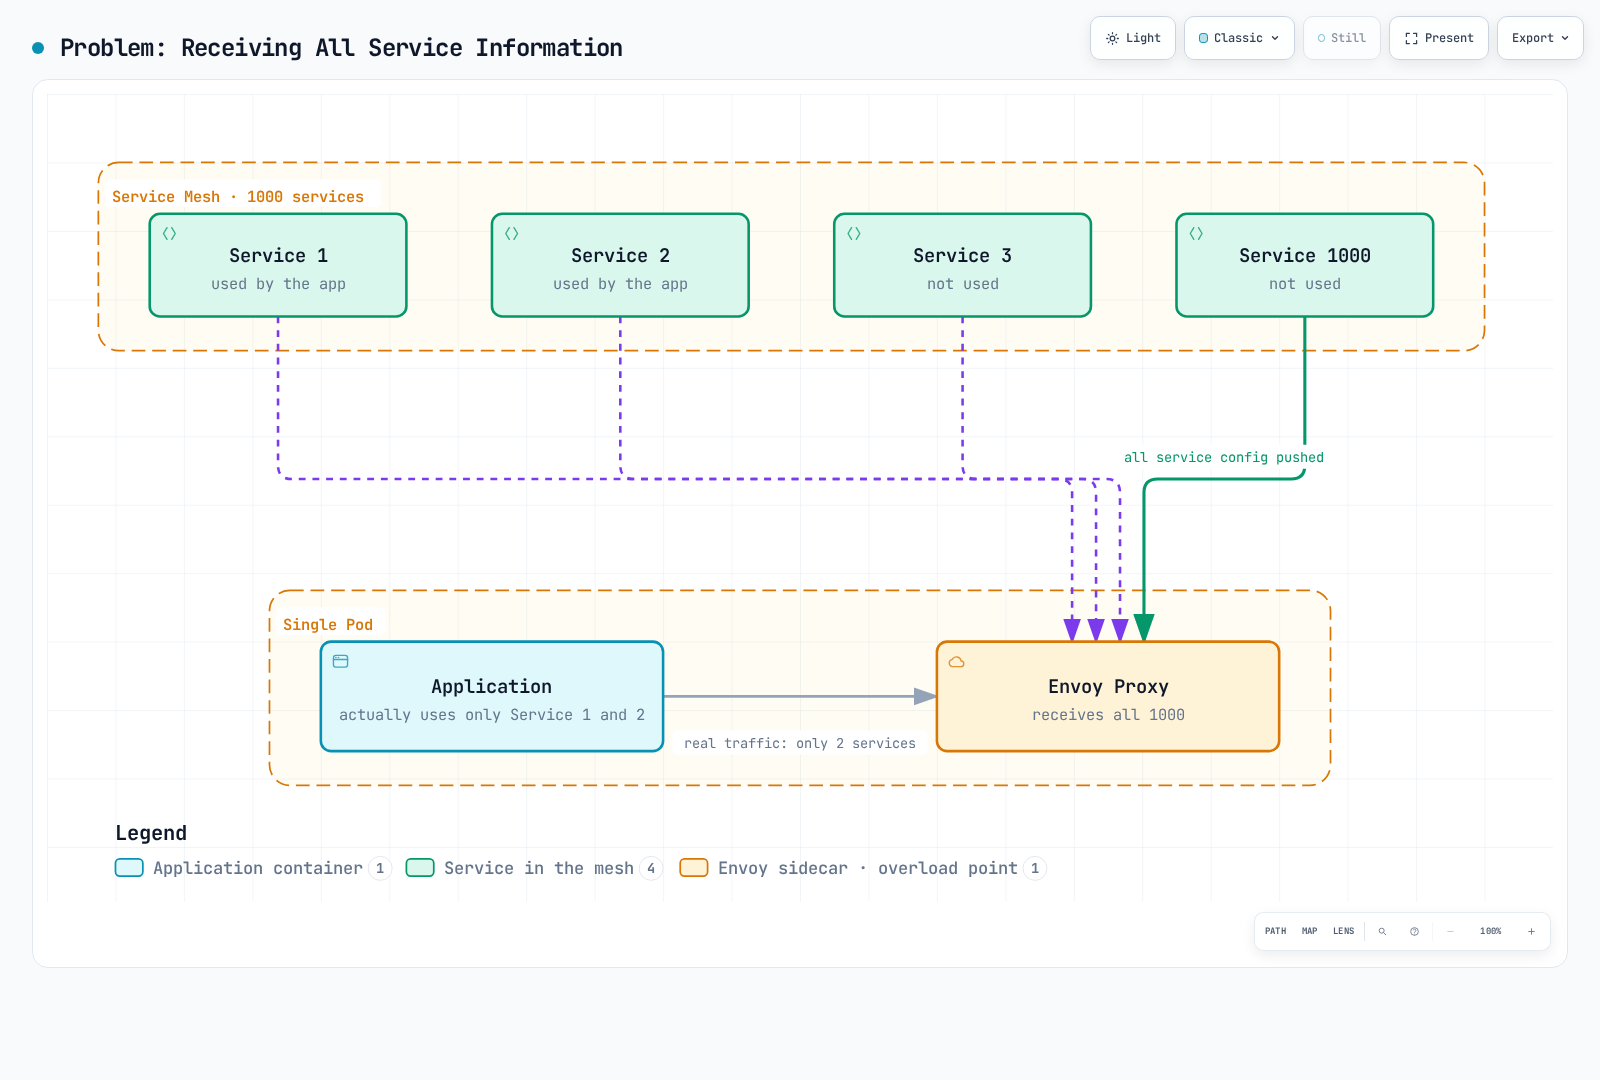This screenshot has height=1080, width=1600.
Task: Select the Application node
Action: (492, 696)
